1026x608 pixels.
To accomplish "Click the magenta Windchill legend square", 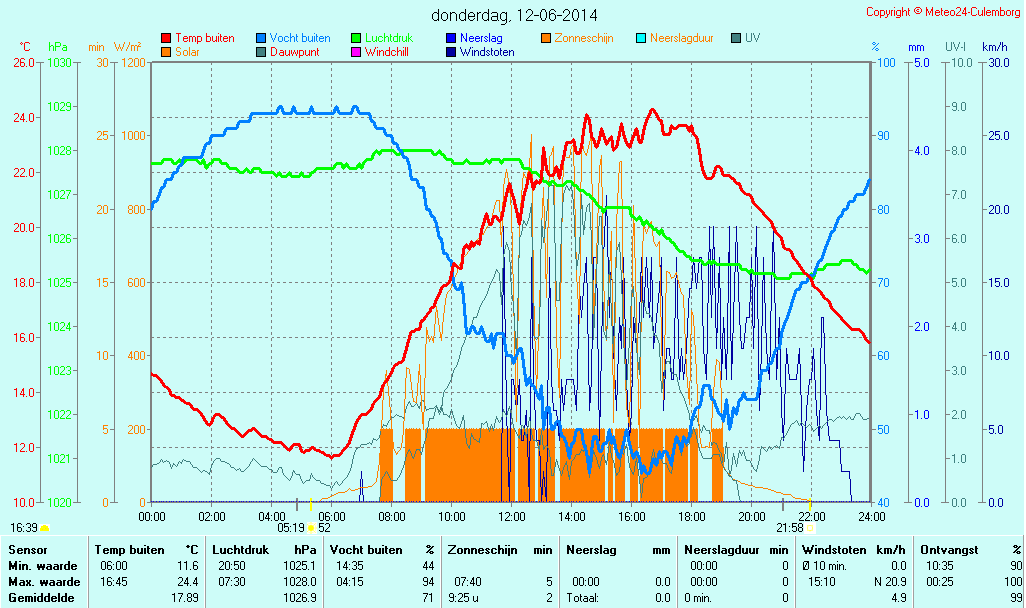I will pos(356,51).
